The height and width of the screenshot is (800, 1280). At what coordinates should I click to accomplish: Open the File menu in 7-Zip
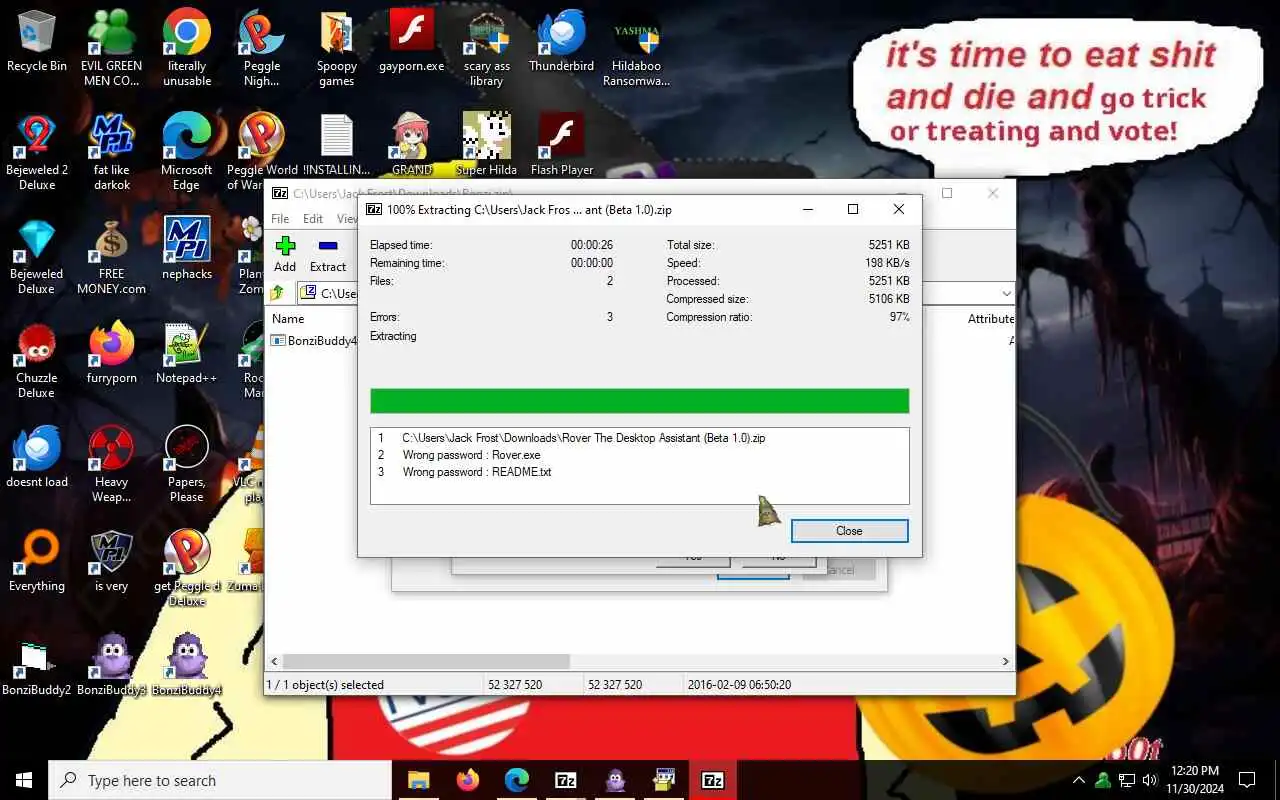point(280,218)
